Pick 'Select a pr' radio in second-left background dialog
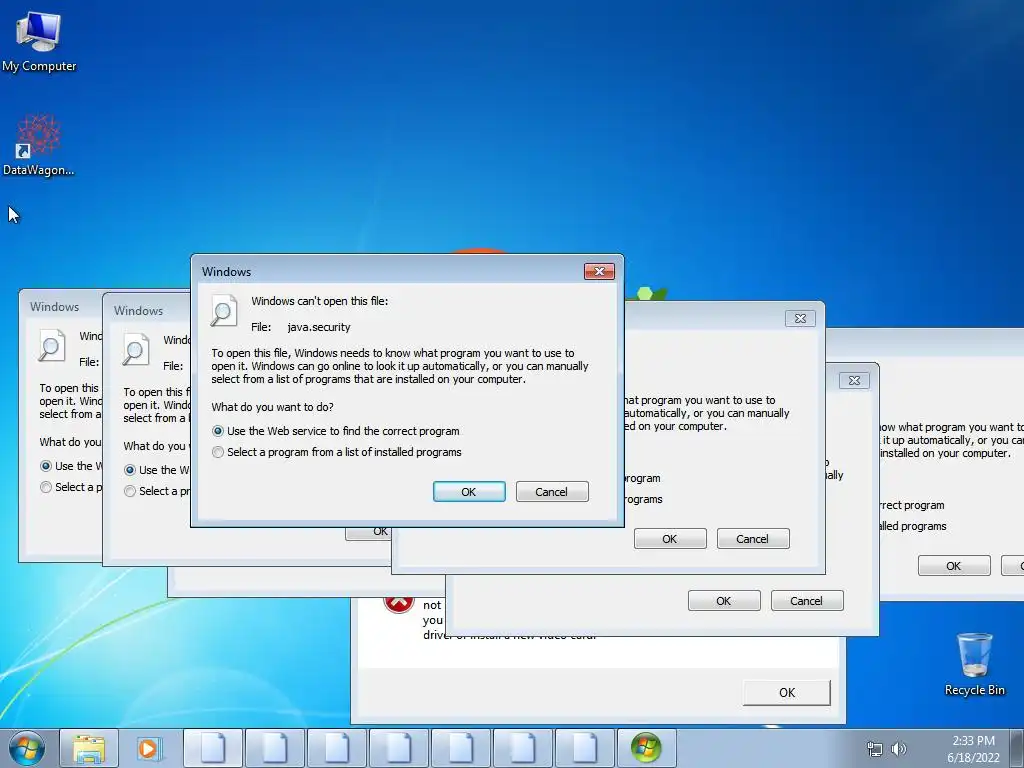 [x=130, y=490]
